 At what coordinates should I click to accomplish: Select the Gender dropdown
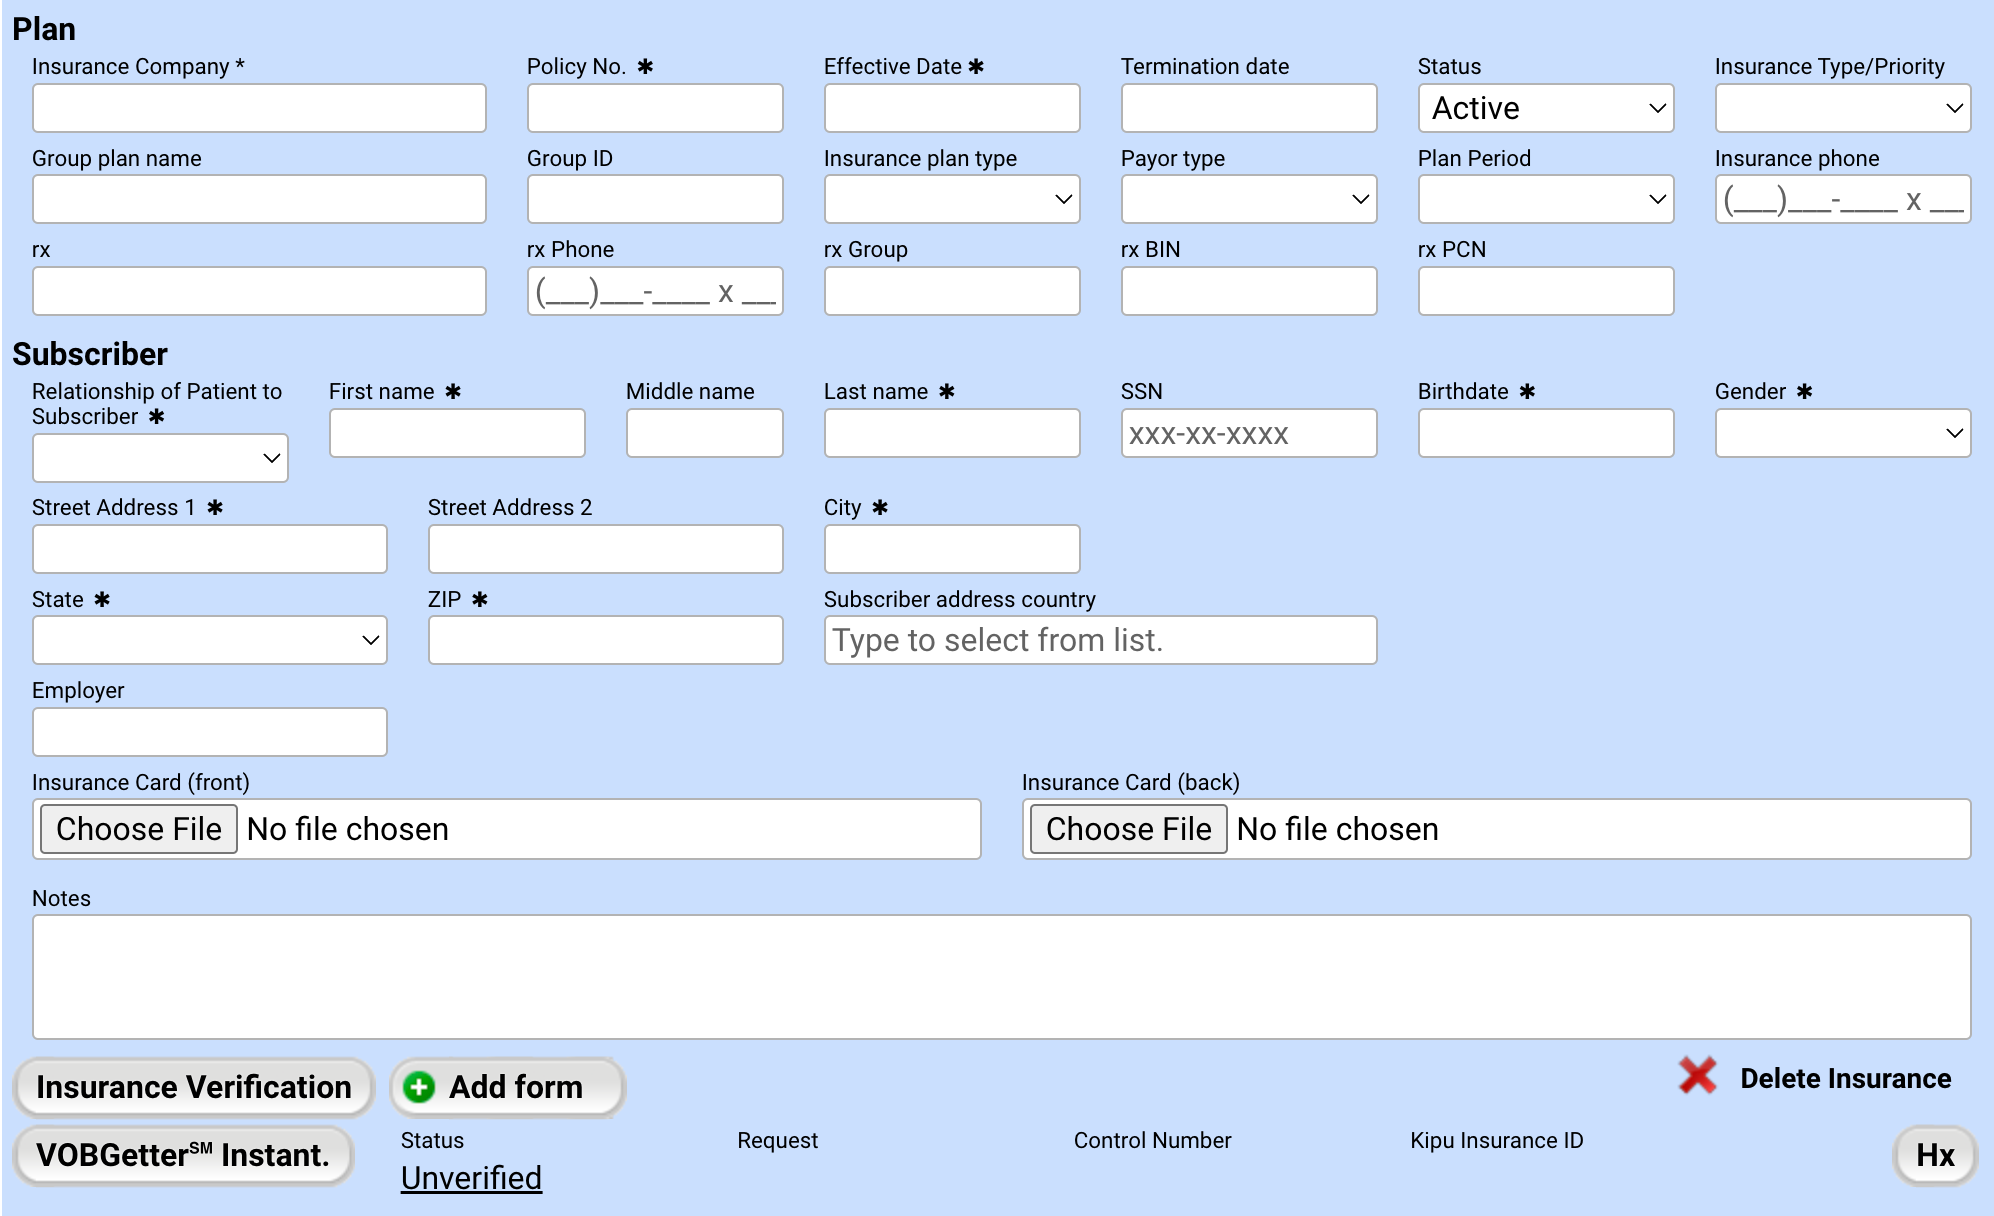click(1842, 433)
